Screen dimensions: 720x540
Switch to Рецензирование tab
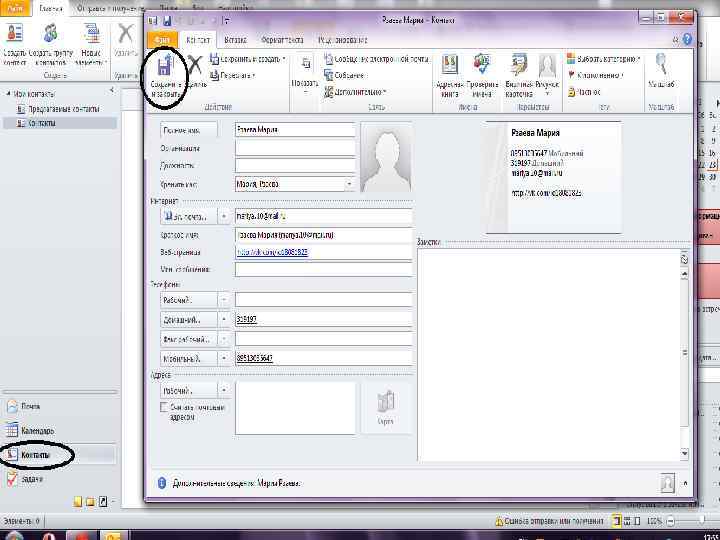point(343,40)
